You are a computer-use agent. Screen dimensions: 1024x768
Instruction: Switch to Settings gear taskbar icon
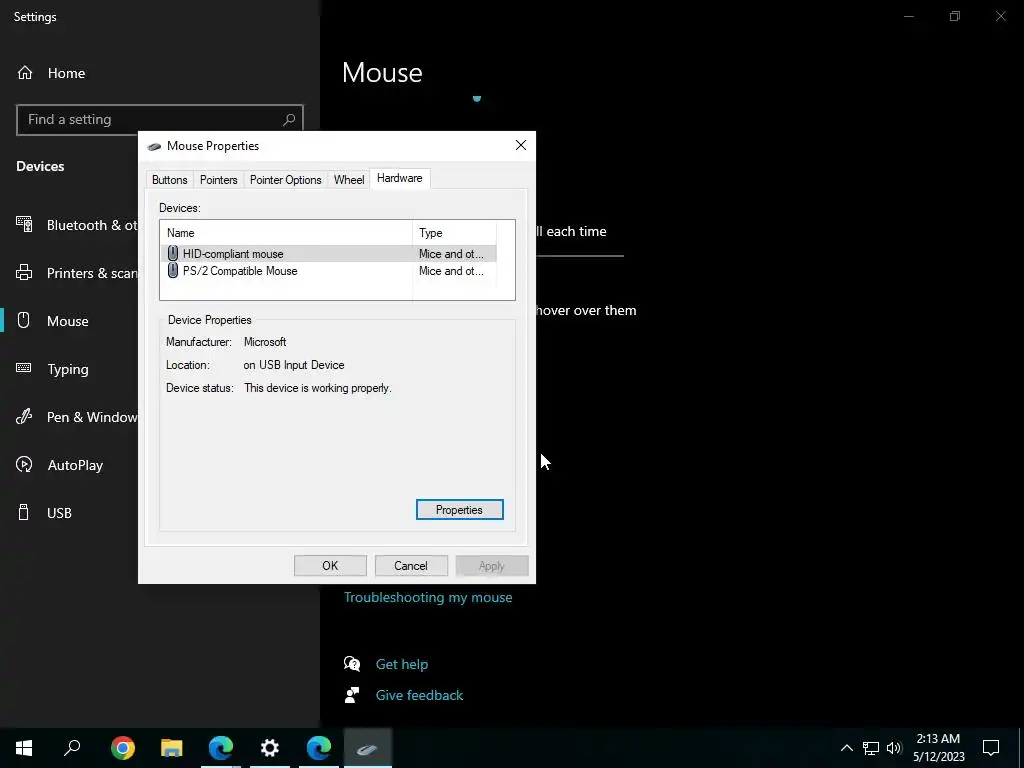[270, 748]
